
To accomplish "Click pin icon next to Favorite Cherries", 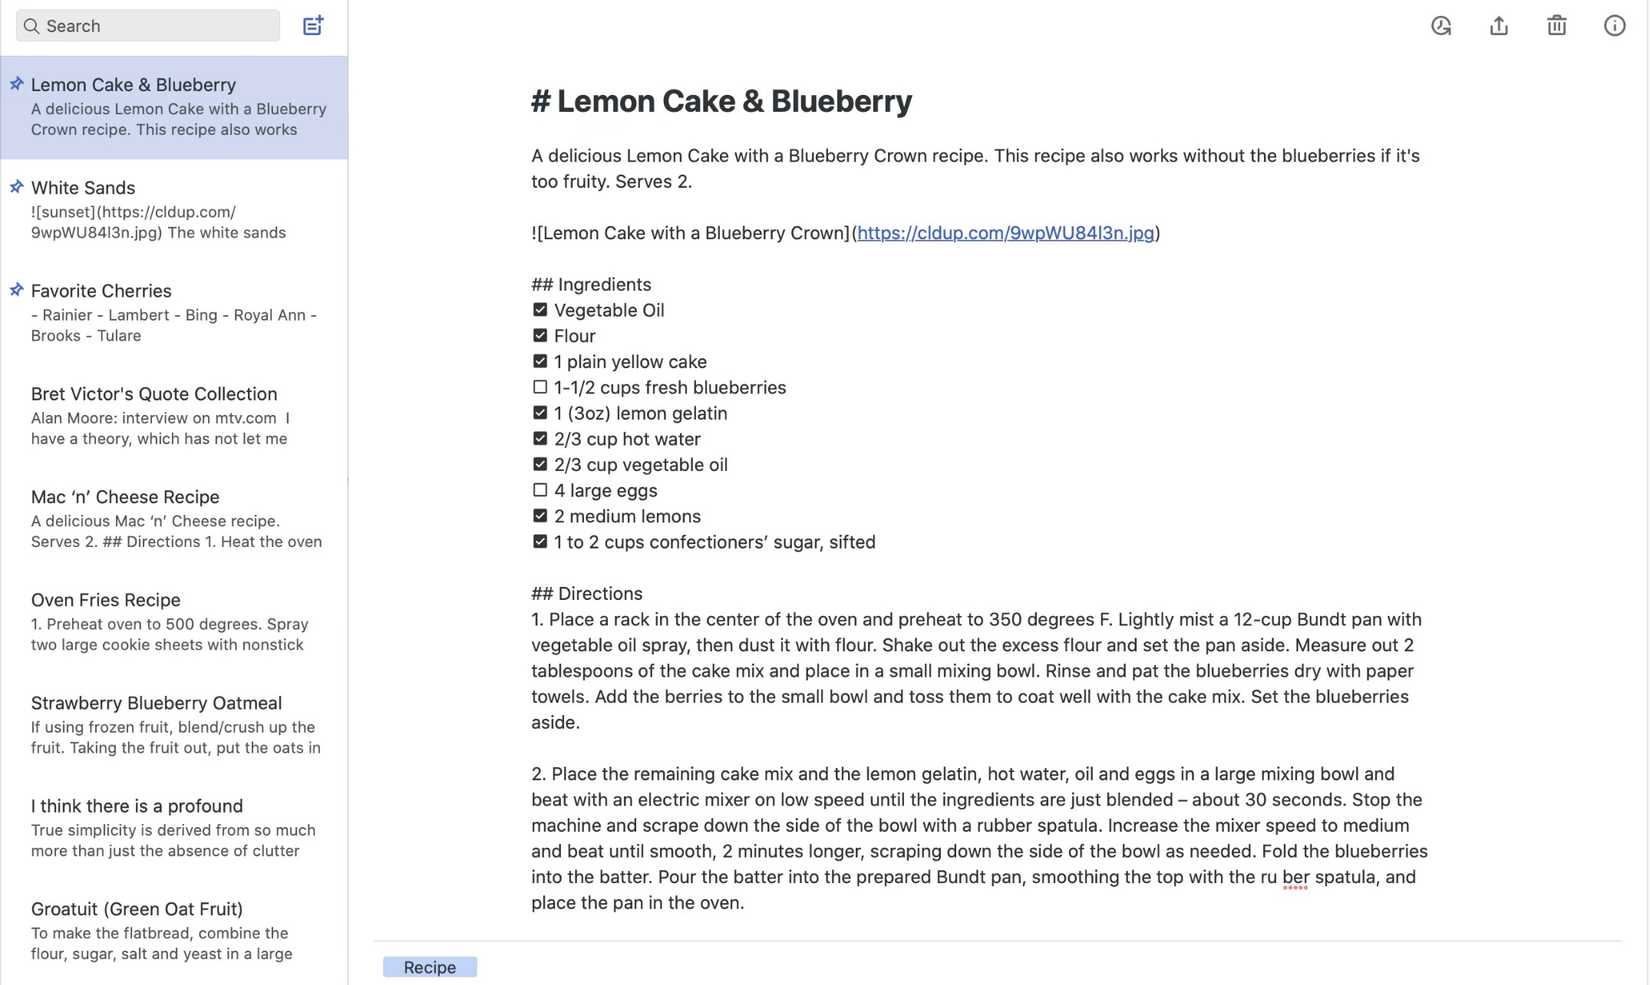I will pos(17,290).
